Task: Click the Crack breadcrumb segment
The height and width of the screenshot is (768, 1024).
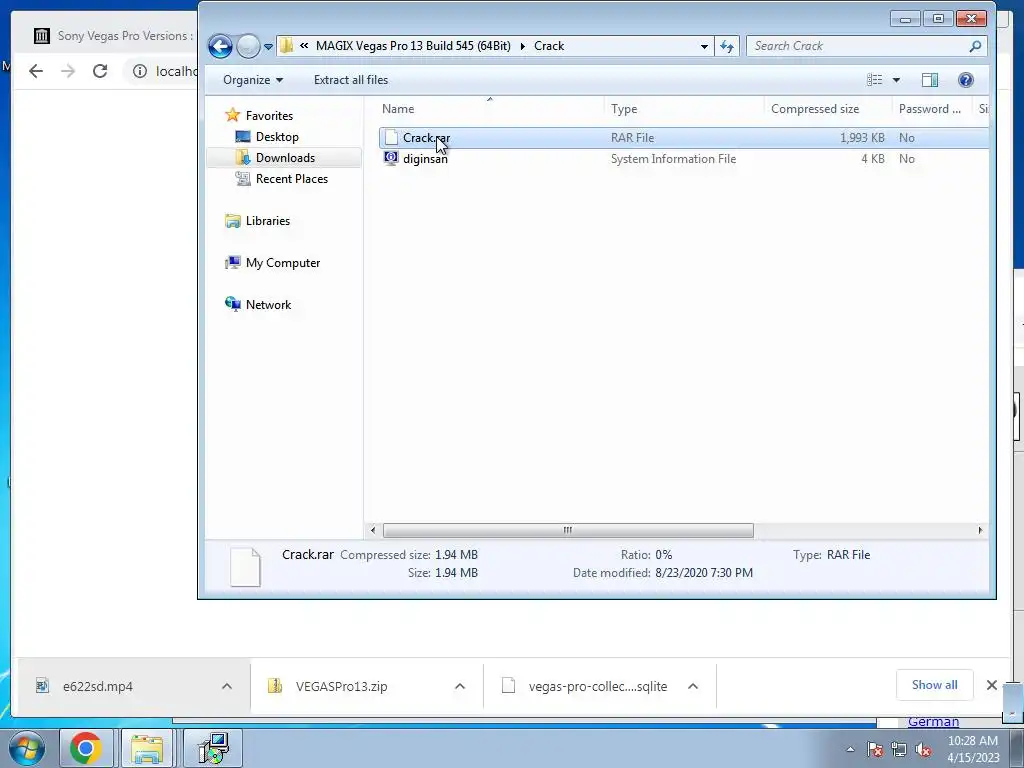Action: [549, 46]
